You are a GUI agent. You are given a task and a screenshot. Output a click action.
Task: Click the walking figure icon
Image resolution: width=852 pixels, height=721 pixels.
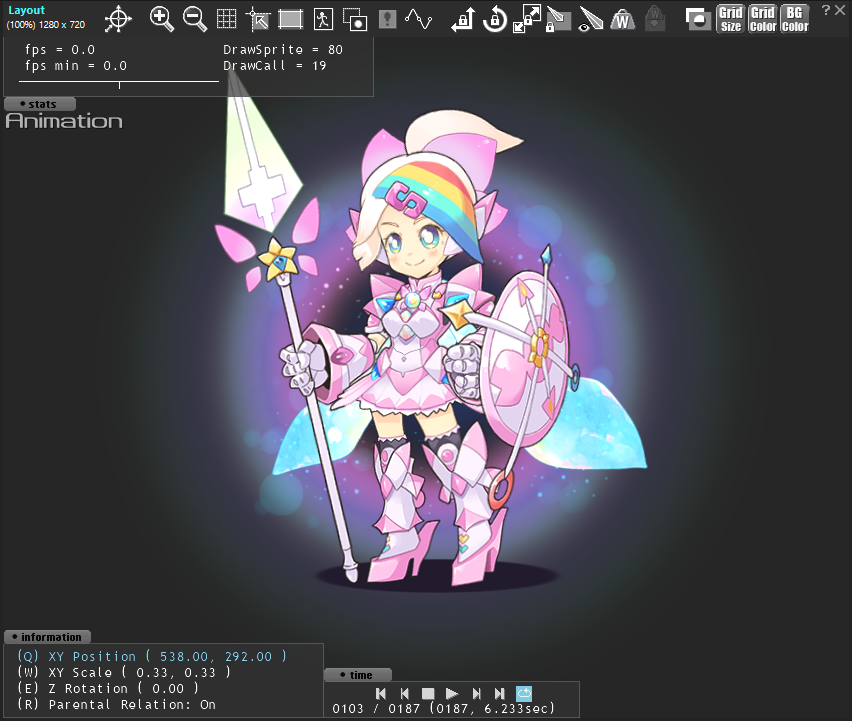[x=323, y=19]
